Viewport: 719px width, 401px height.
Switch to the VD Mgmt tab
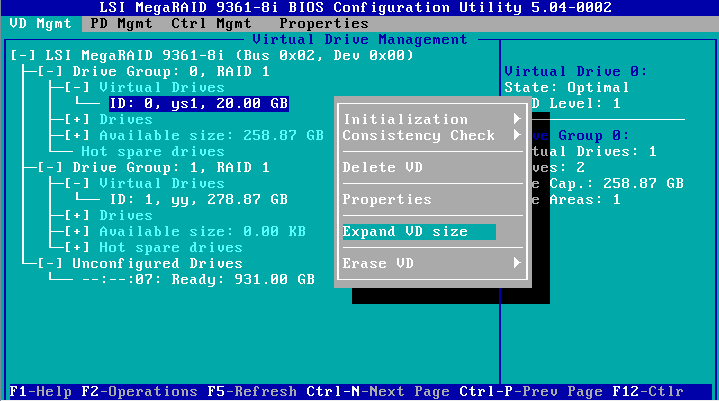click(x=40, y=23)
